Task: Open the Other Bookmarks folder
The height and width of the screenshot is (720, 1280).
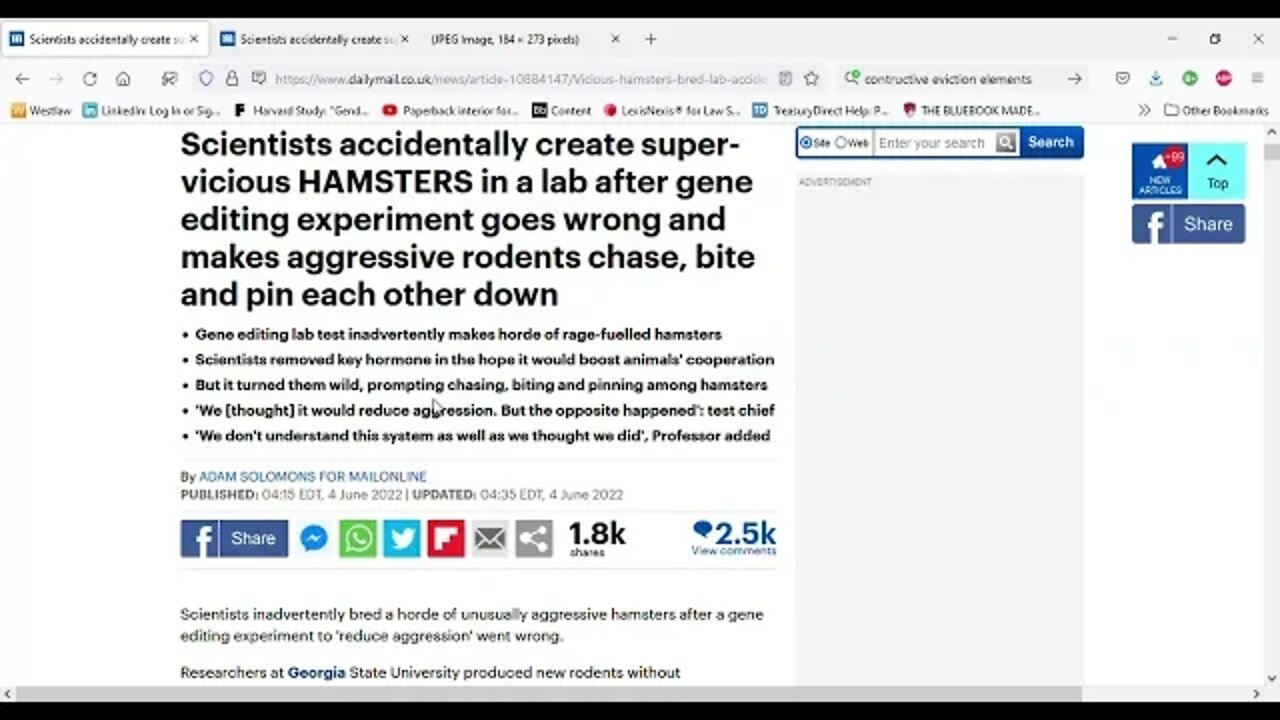Action: click(1216, 110)
